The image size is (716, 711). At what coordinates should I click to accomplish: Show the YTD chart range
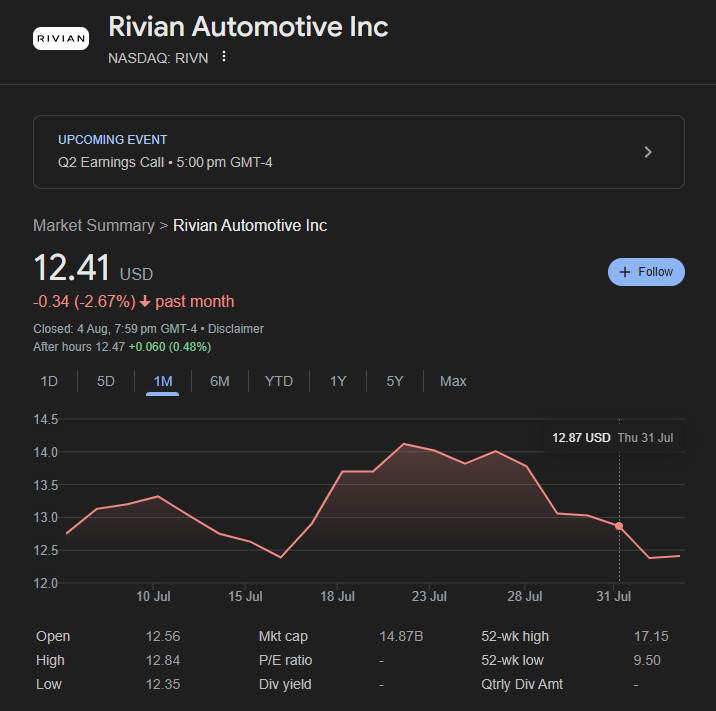point(279,381)
